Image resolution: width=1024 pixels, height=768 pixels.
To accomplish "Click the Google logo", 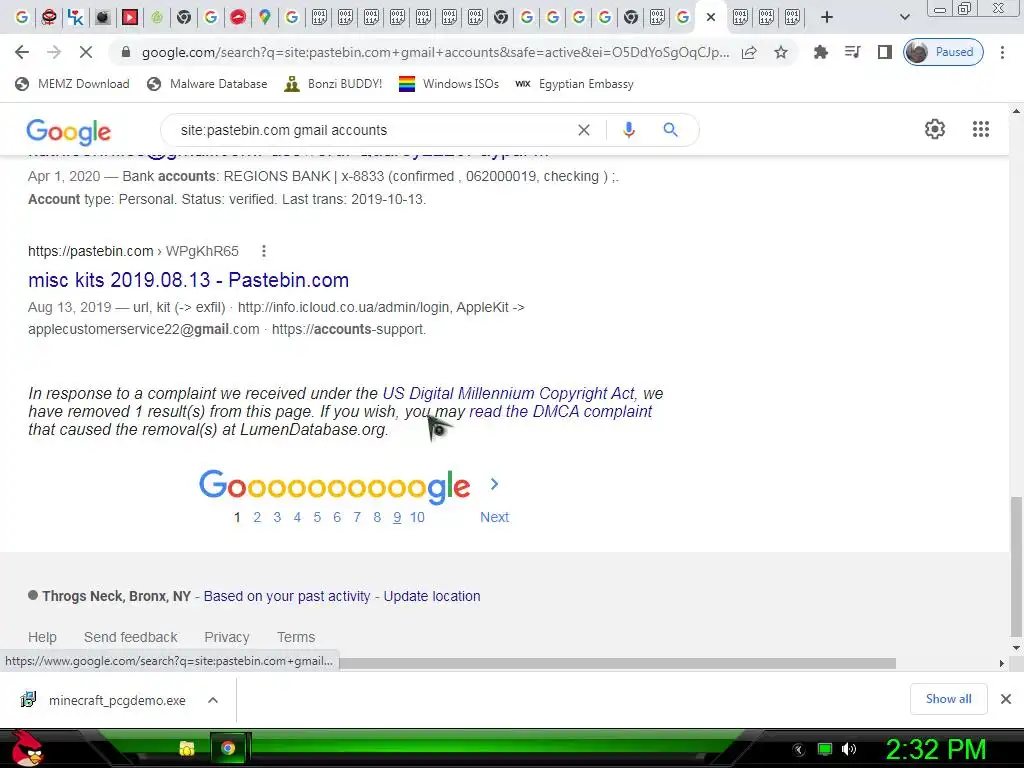I will tap(69, 131).
